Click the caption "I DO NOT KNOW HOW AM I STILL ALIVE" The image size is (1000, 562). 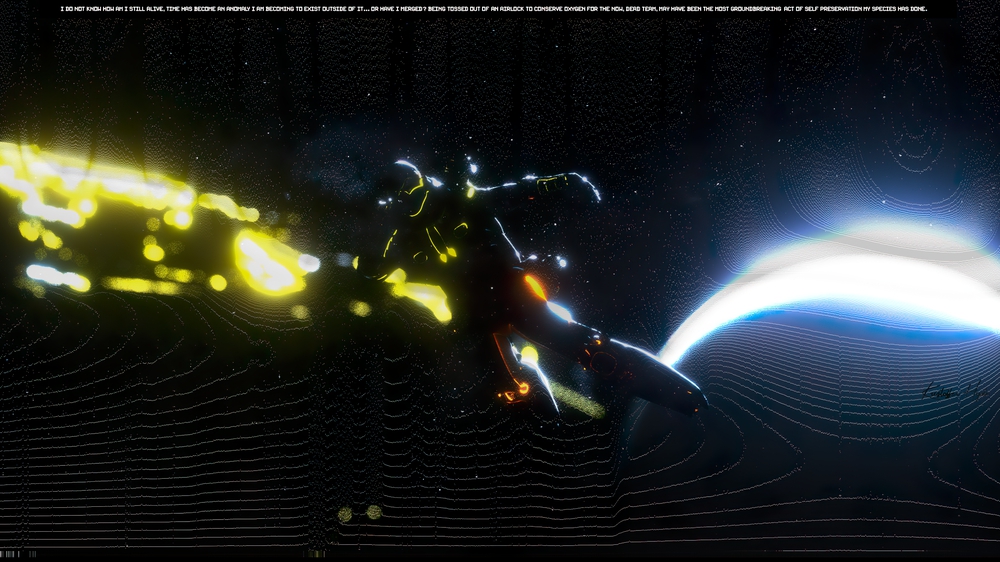click(x=112, y=9)
